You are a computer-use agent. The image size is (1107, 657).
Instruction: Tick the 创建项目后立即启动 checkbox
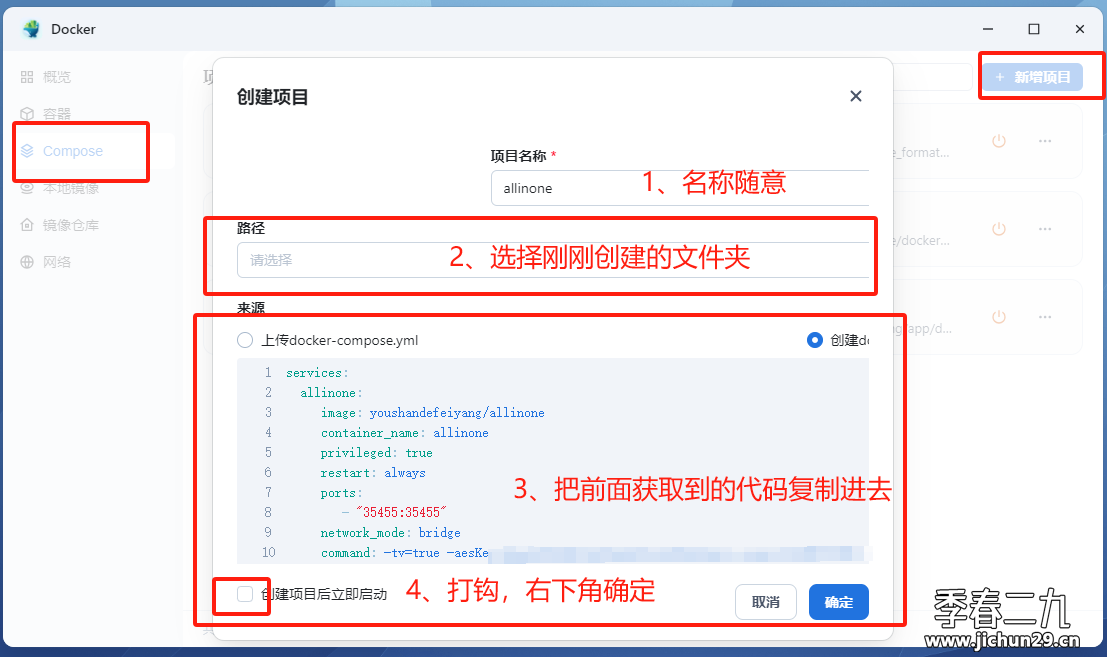245,594
